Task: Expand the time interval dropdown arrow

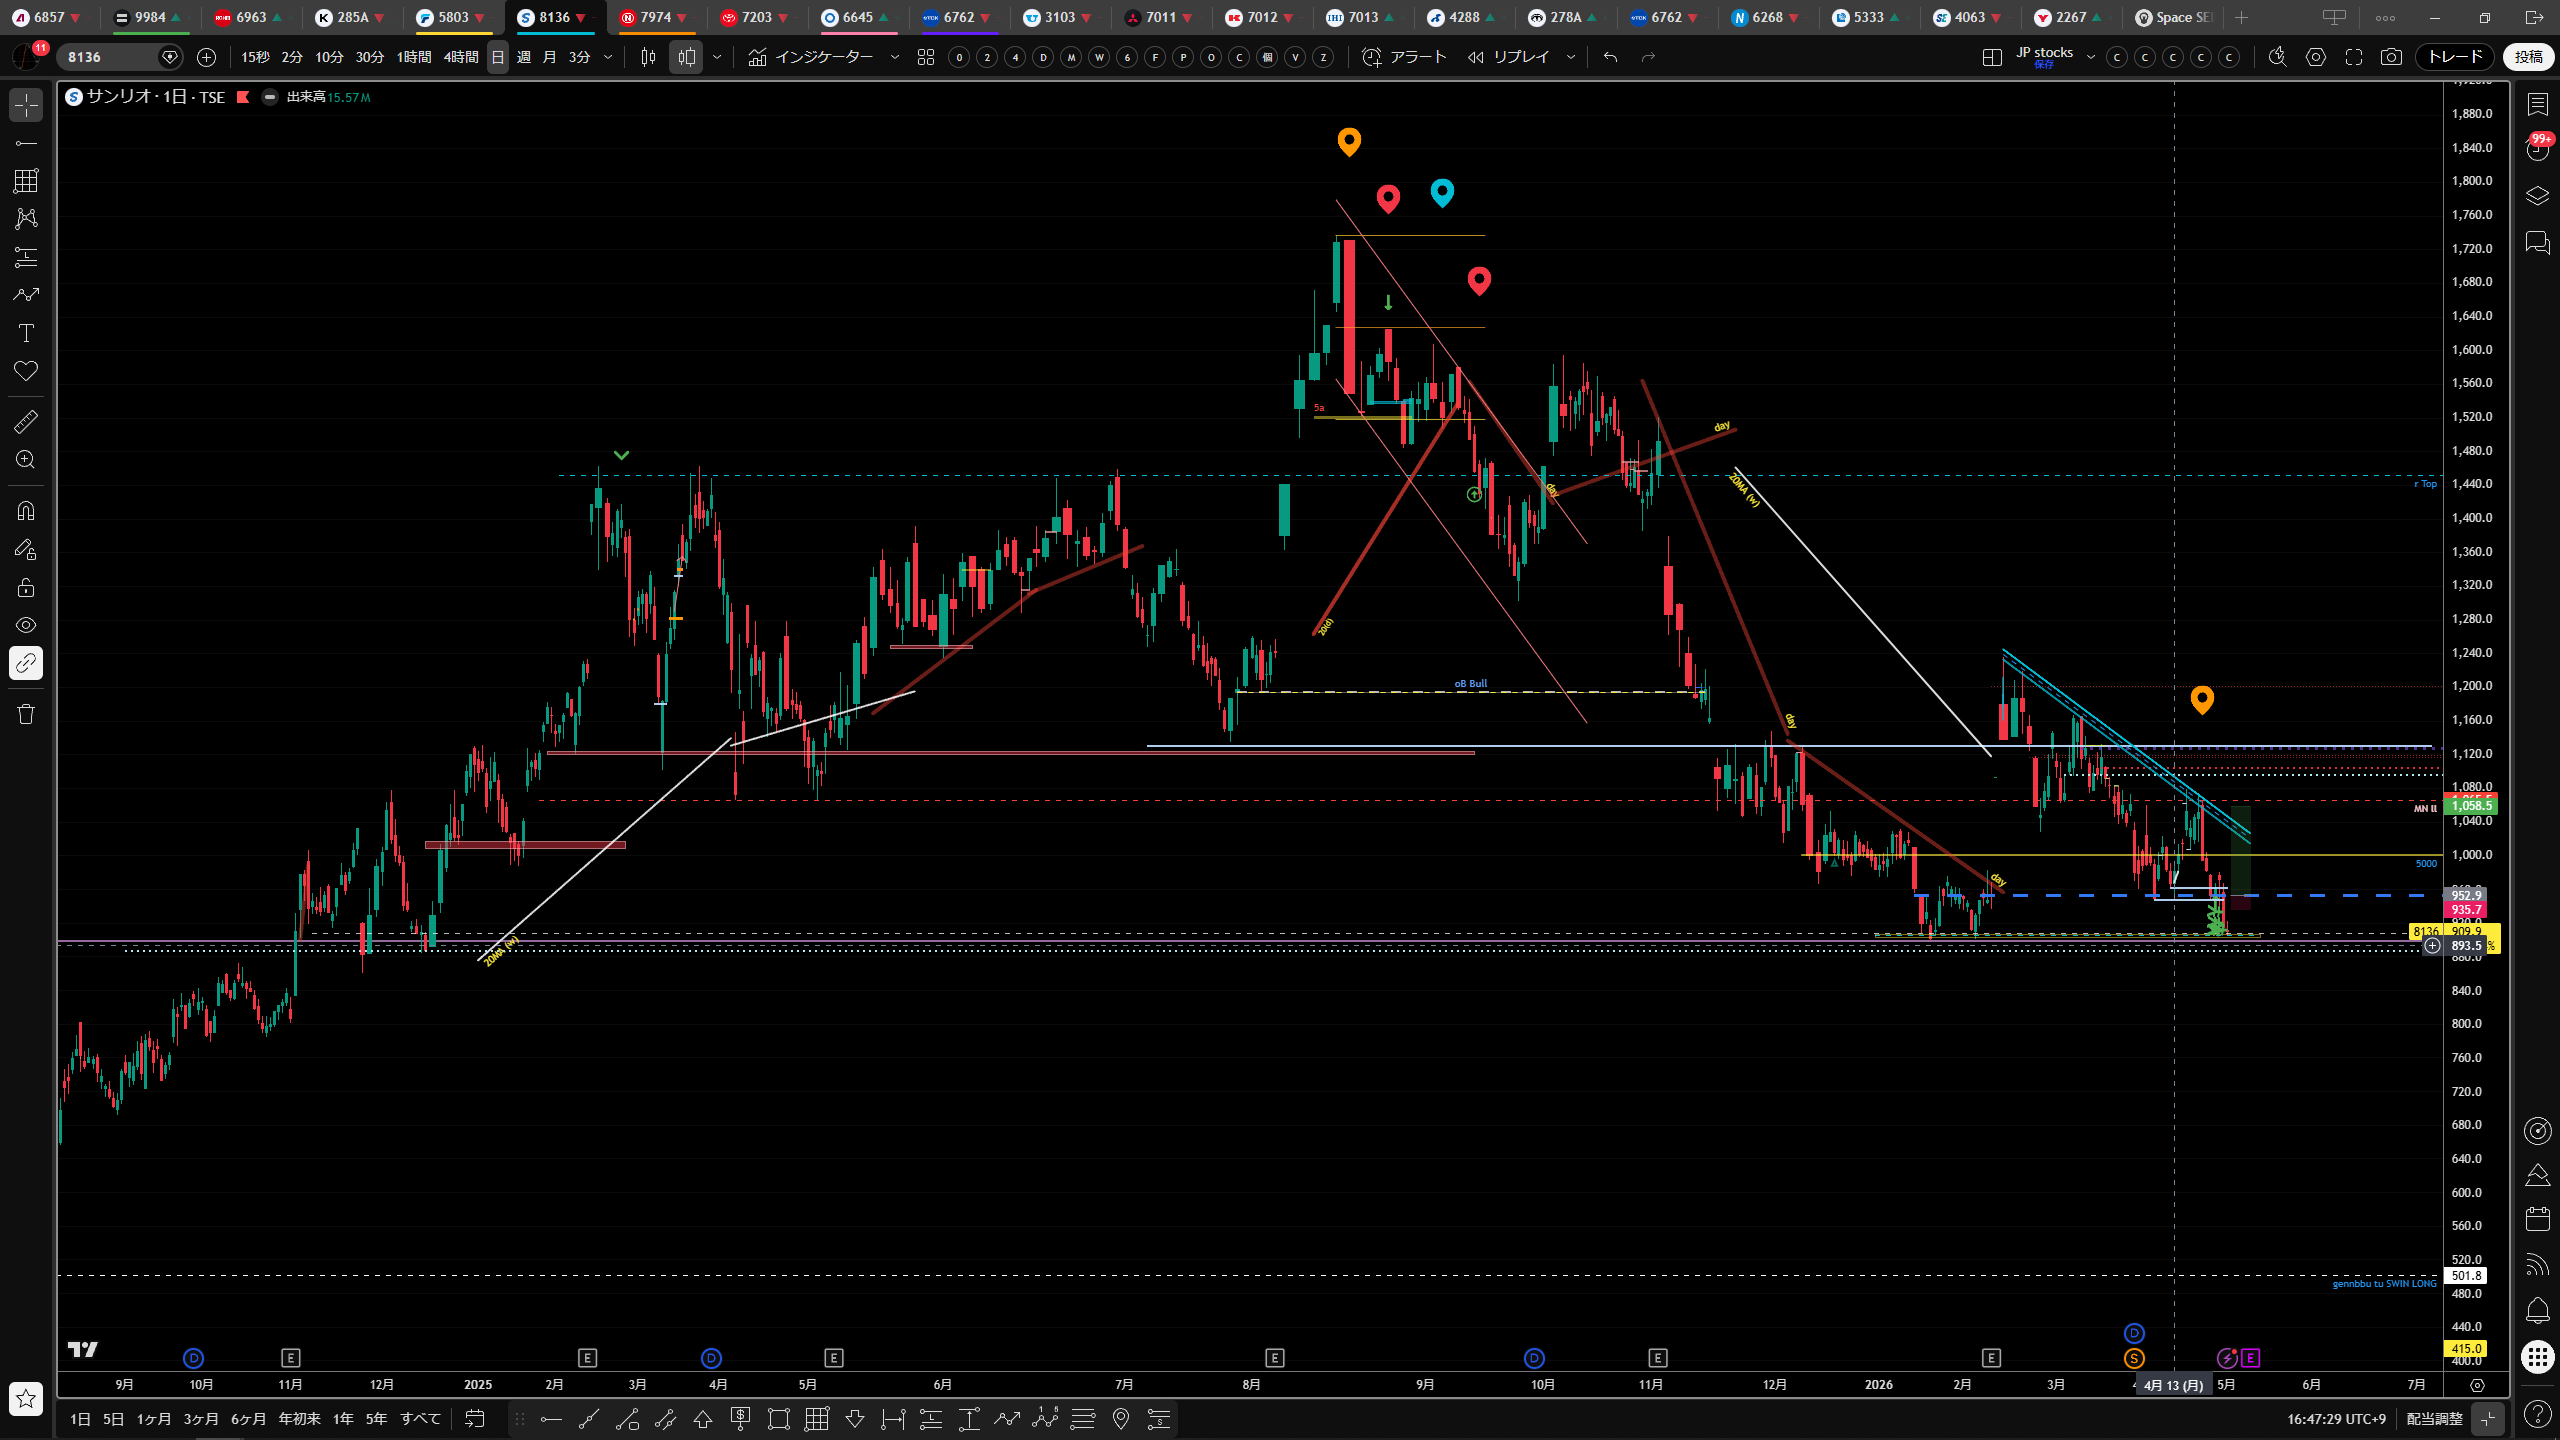Action: click(607, 57)
